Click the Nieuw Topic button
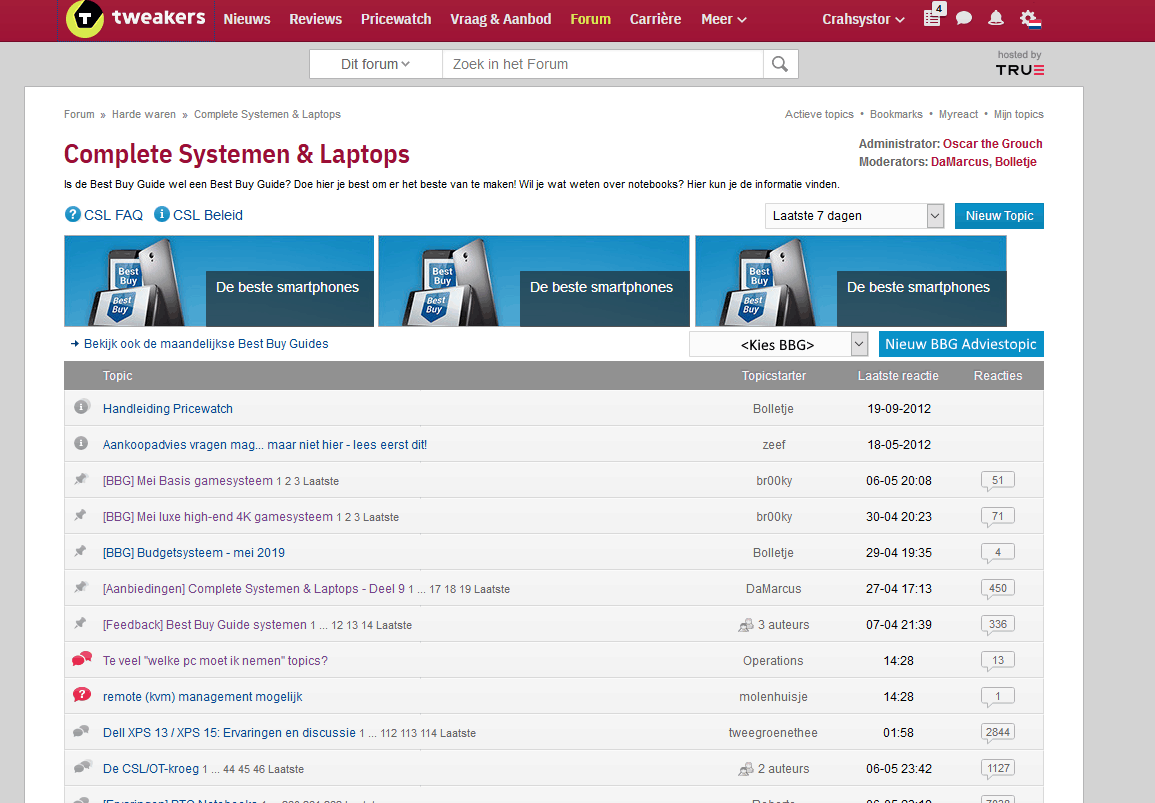This screenshot has height=803, width=1155. coord(999,216)
